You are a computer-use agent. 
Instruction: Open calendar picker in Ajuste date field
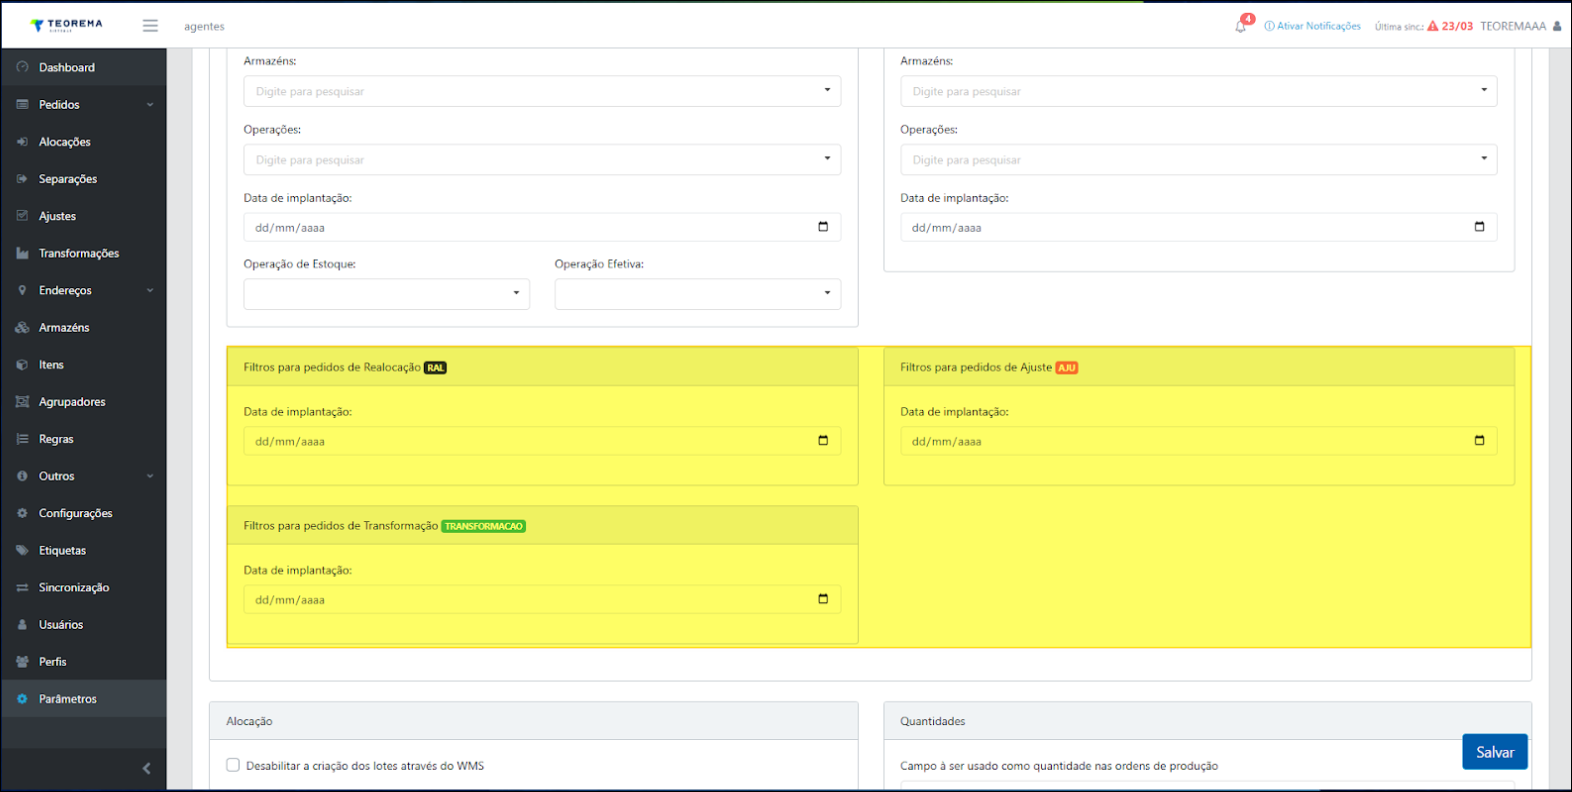click(x=1479, y=441)
